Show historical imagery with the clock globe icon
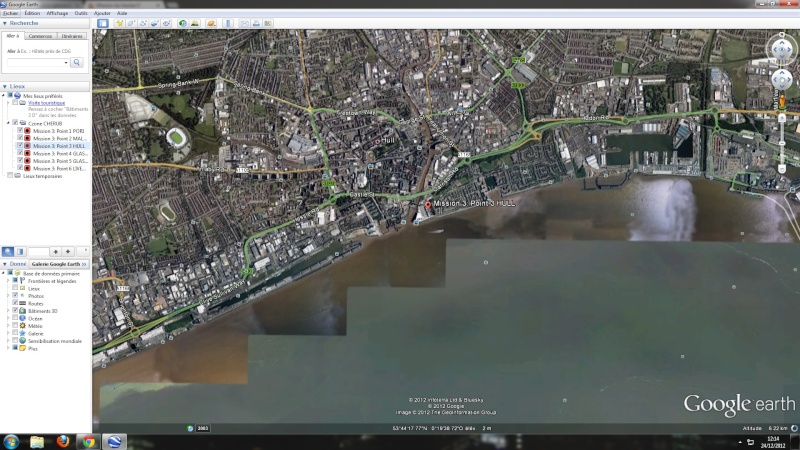Image resolution: width=800 pixels, height=450 pixels. pos(183,23)
